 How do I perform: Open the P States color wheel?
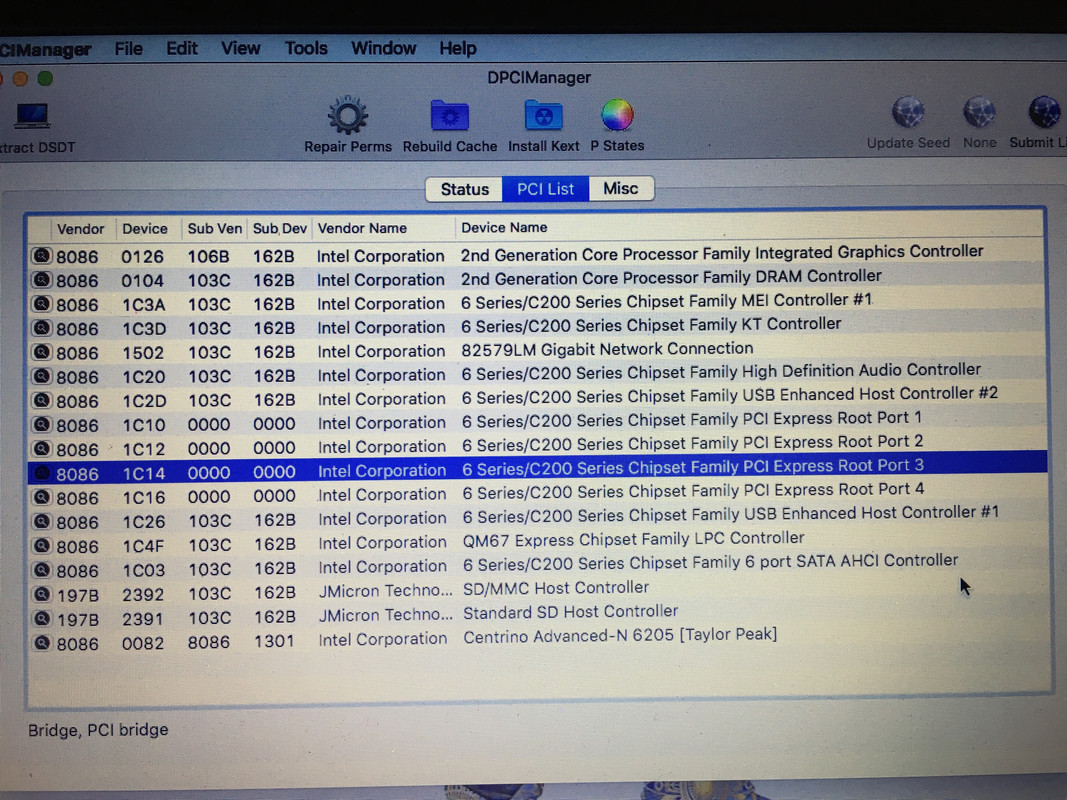tap(617, 116)
